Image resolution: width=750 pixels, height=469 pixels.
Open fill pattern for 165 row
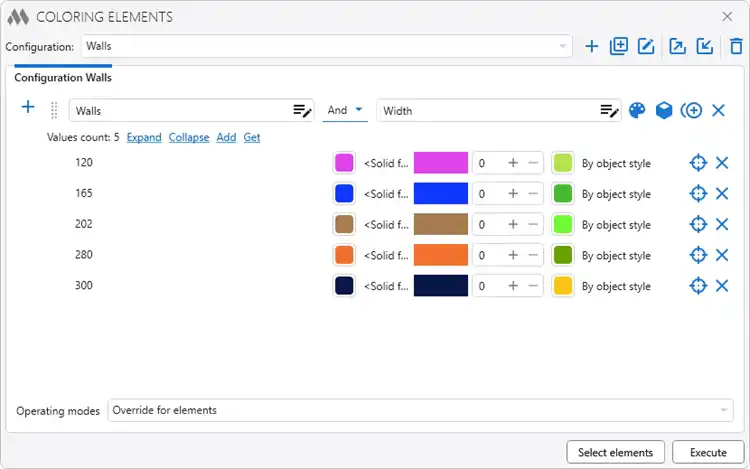(386, 194)
